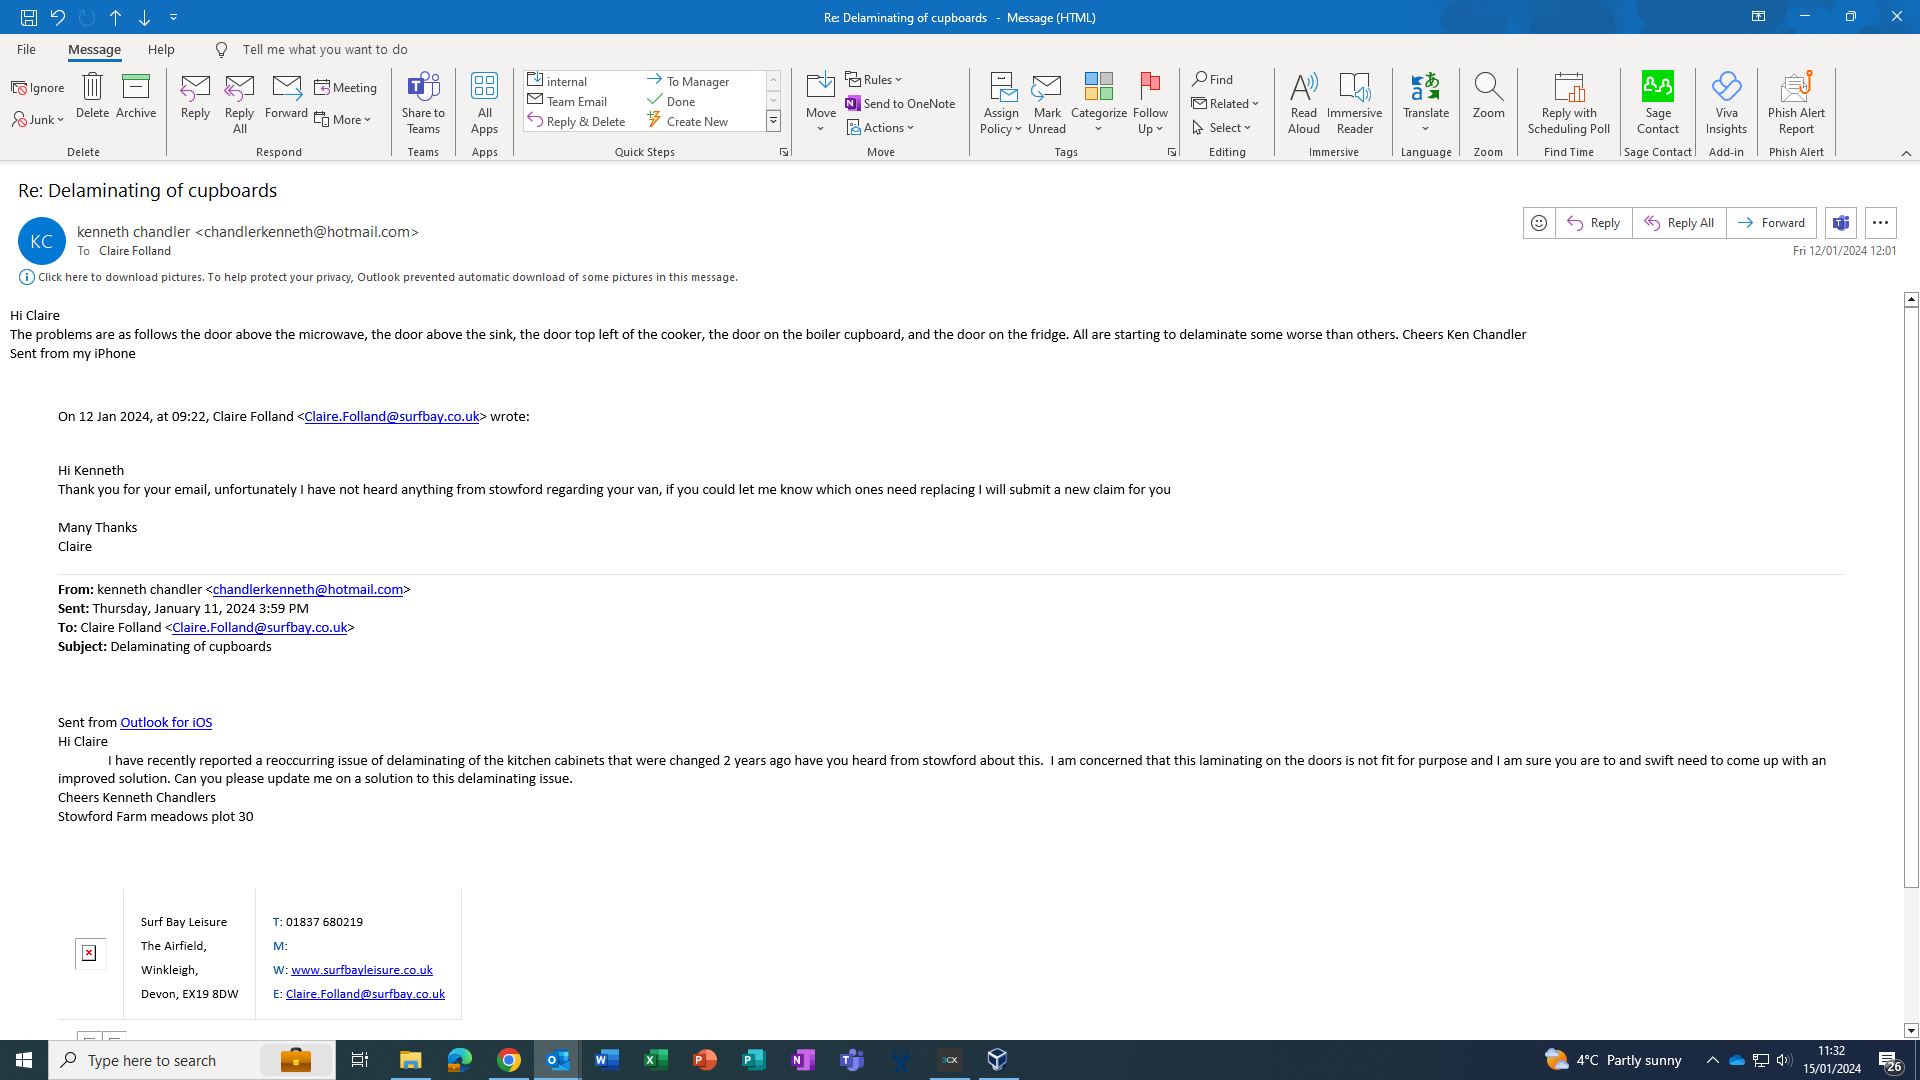Switch to the Help ribbon tab

161,49
